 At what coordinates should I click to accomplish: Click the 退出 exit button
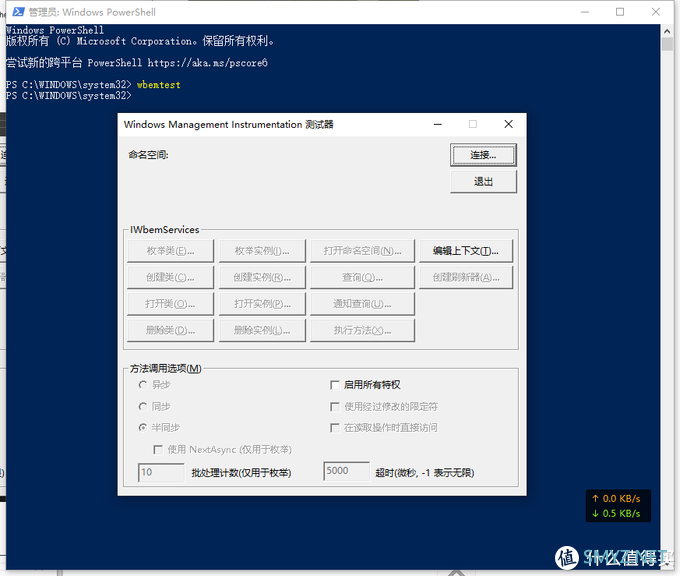coord(483,181)
